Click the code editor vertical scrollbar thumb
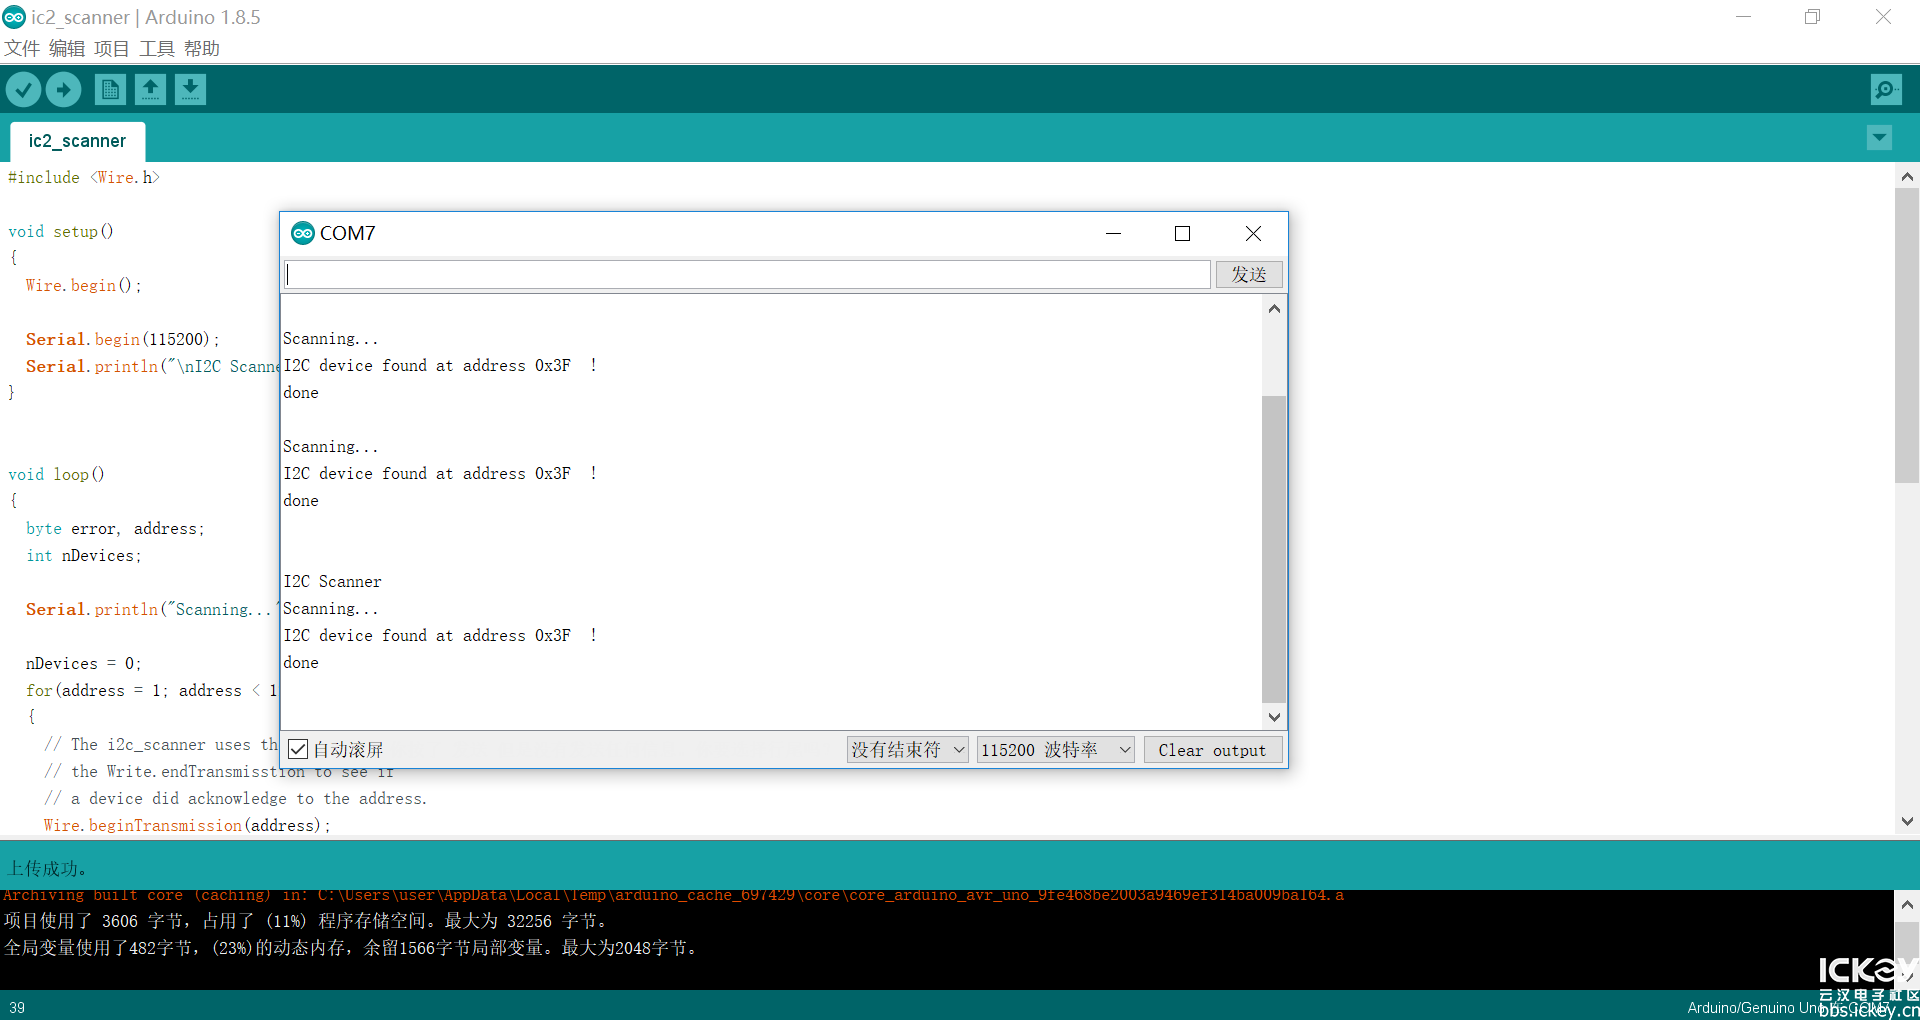The image size is (1920, 1020). point(1907,336)
